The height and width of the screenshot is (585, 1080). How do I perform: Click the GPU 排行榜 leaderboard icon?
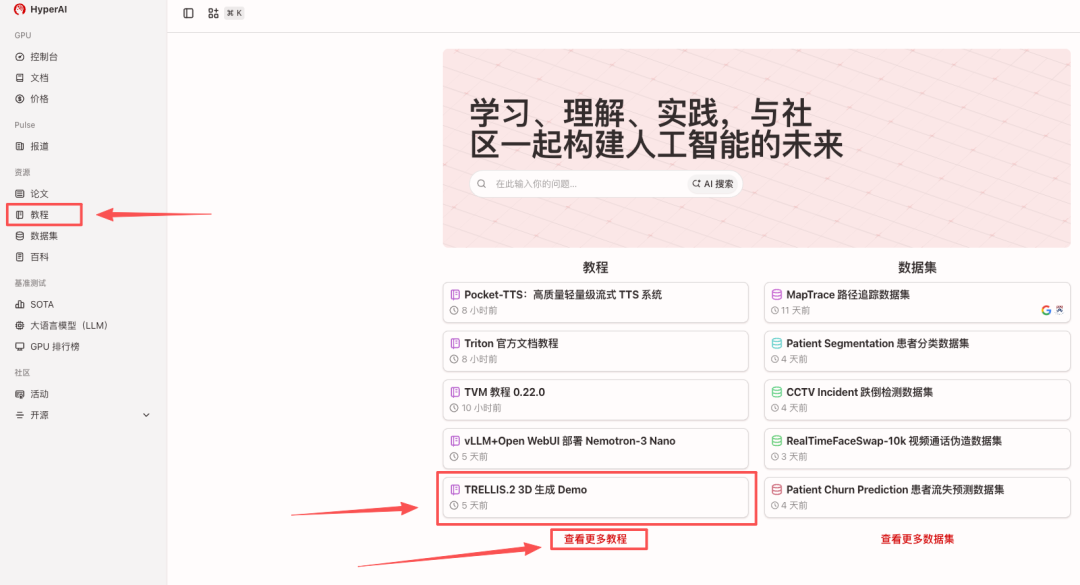[x=23, y=346]
